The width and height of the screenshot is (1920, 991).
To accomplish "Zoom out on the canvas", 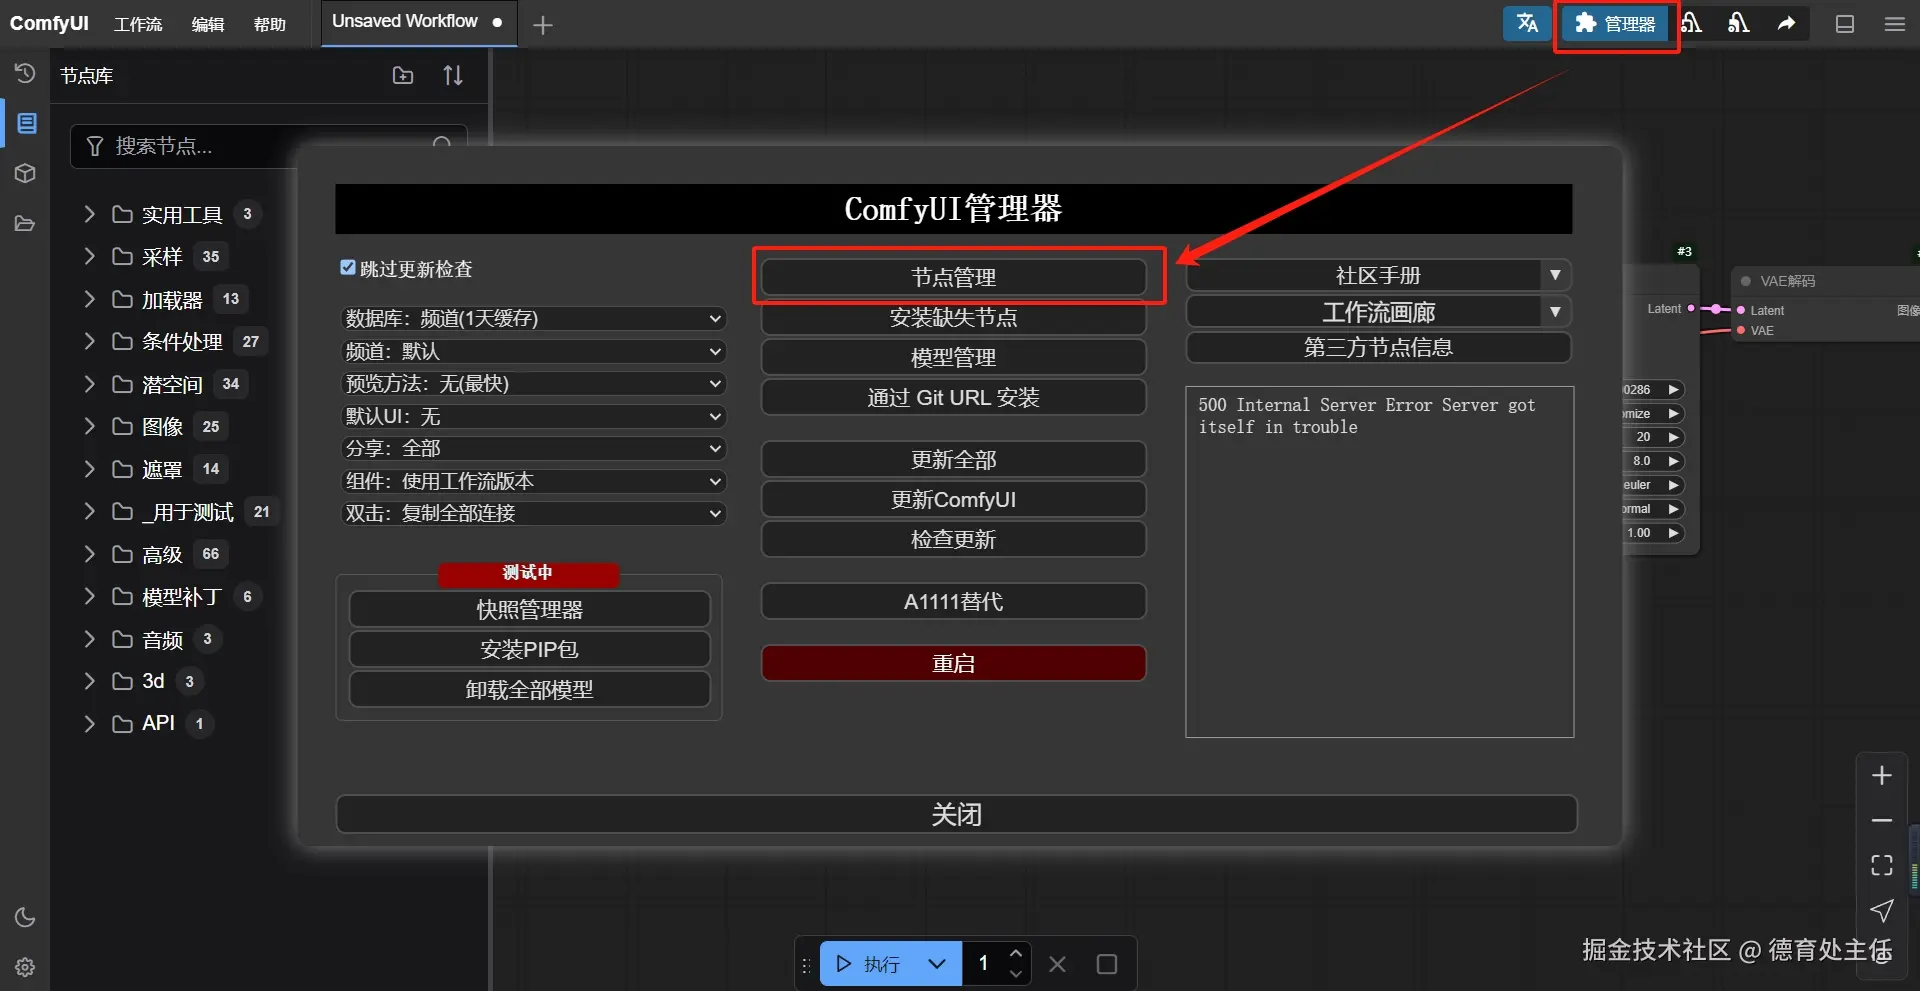I will point(1882,820).
